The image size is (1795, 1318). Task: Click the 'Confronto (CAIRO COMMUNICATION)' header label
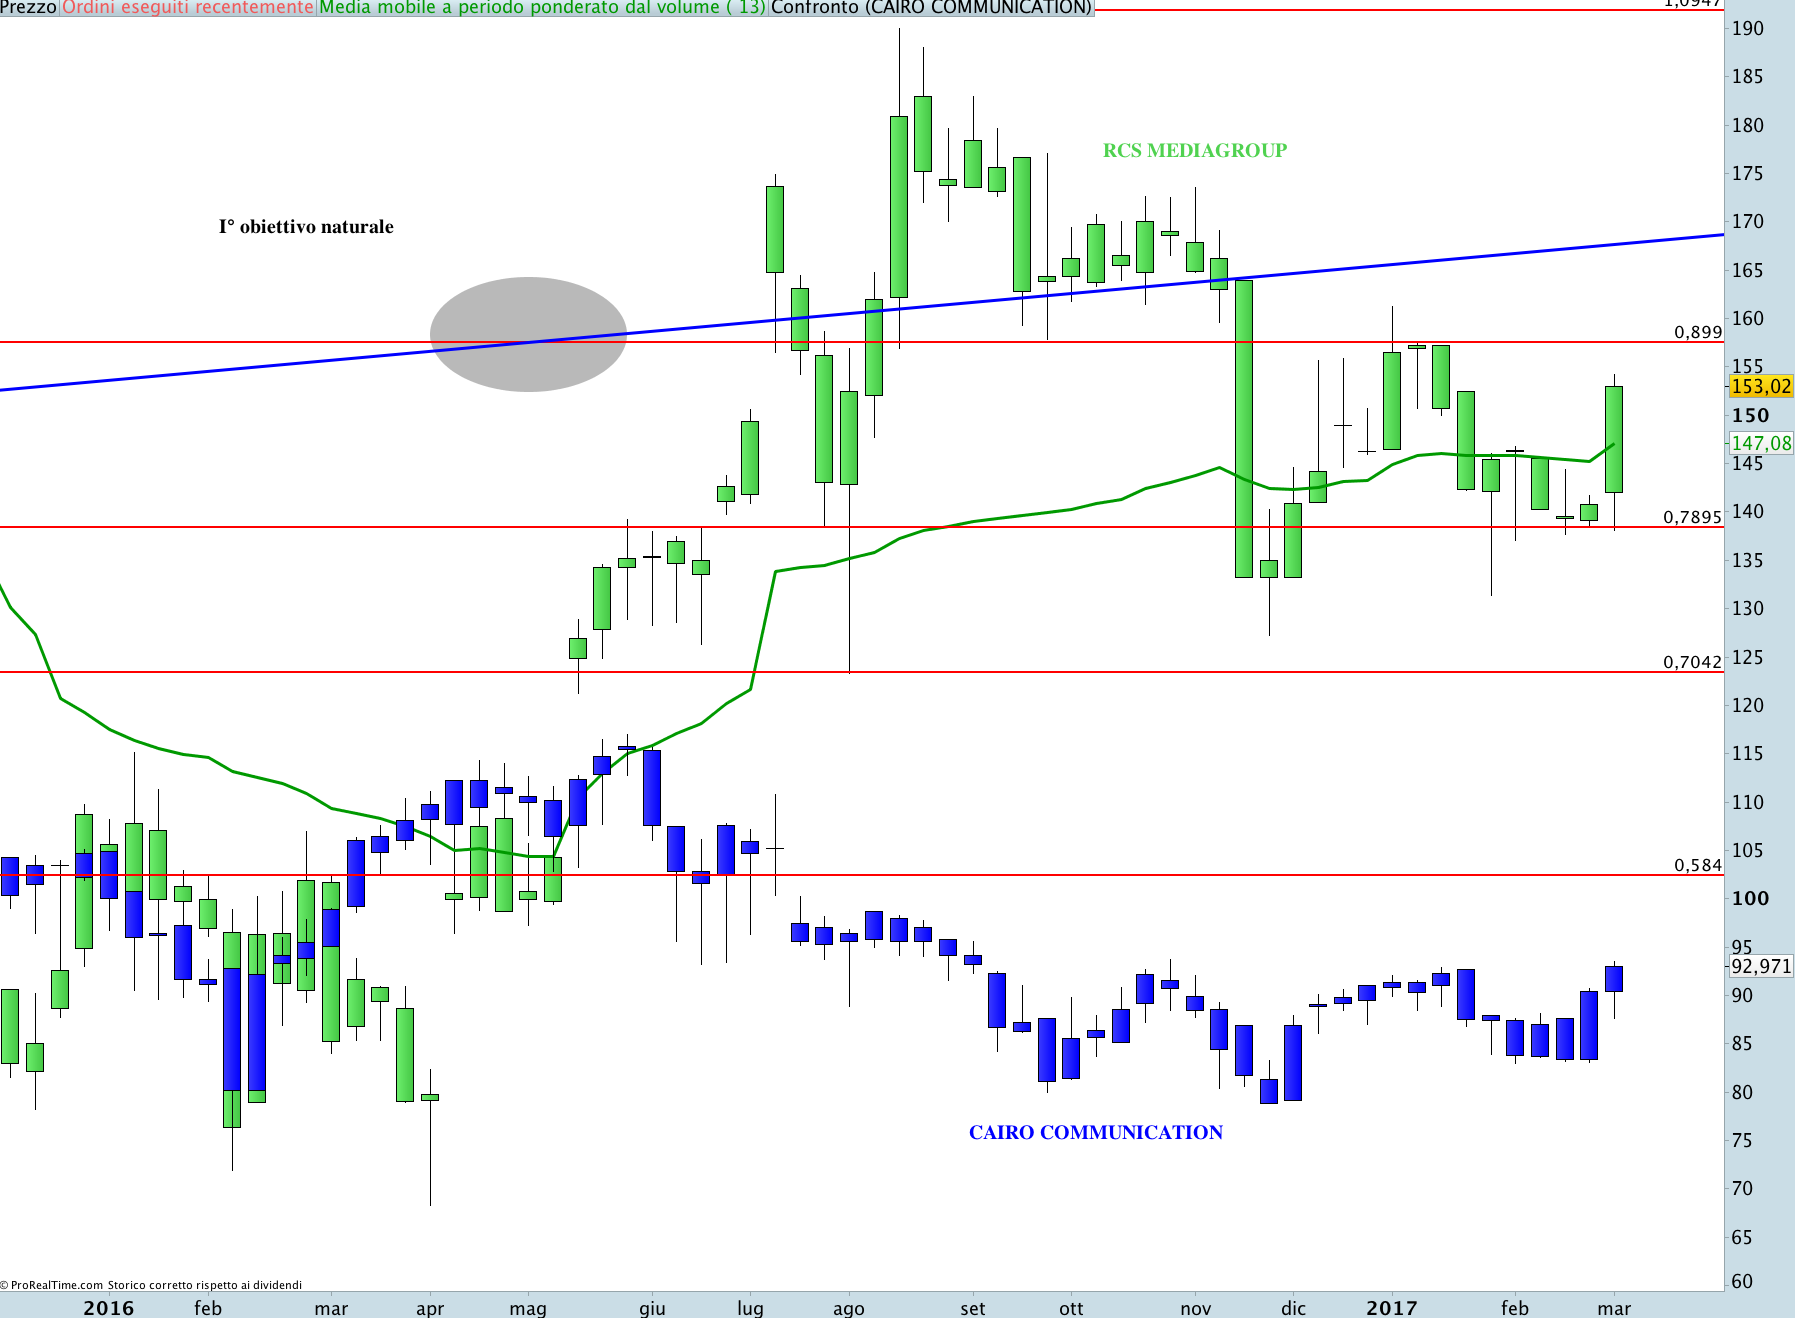[x=931, y=7]
